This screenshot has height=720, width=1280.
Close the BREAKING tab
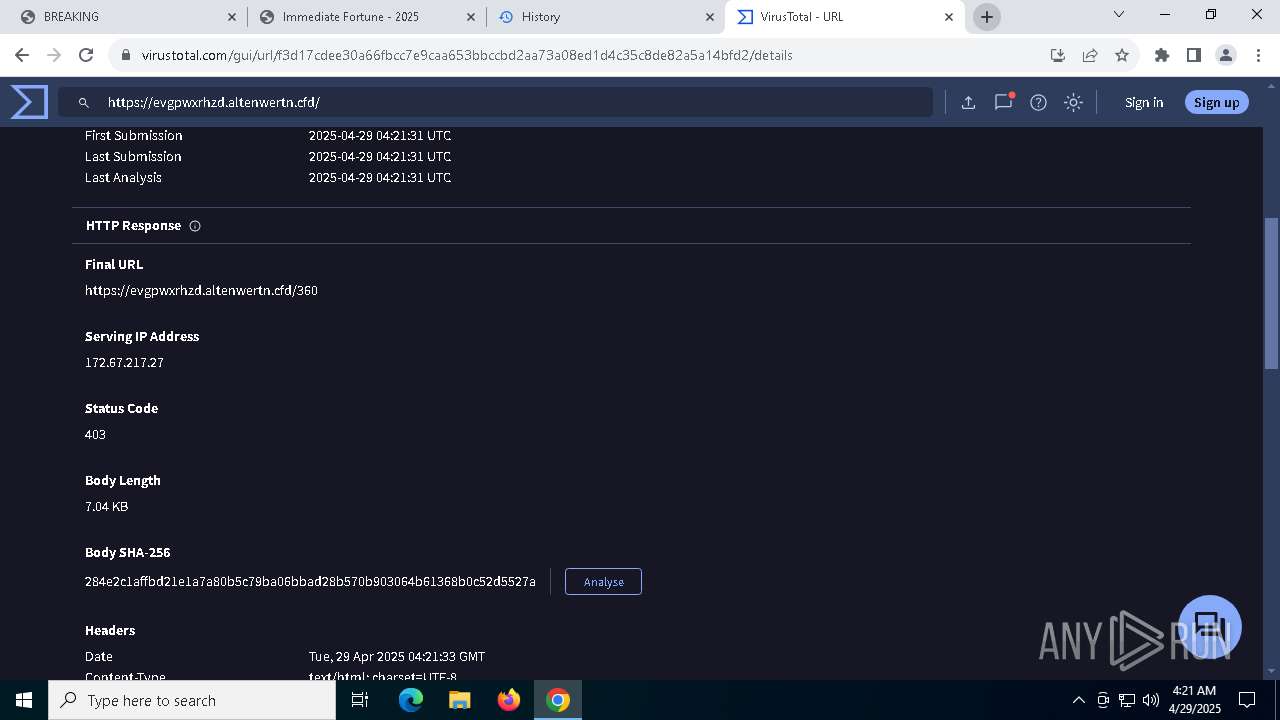(232, 17)
